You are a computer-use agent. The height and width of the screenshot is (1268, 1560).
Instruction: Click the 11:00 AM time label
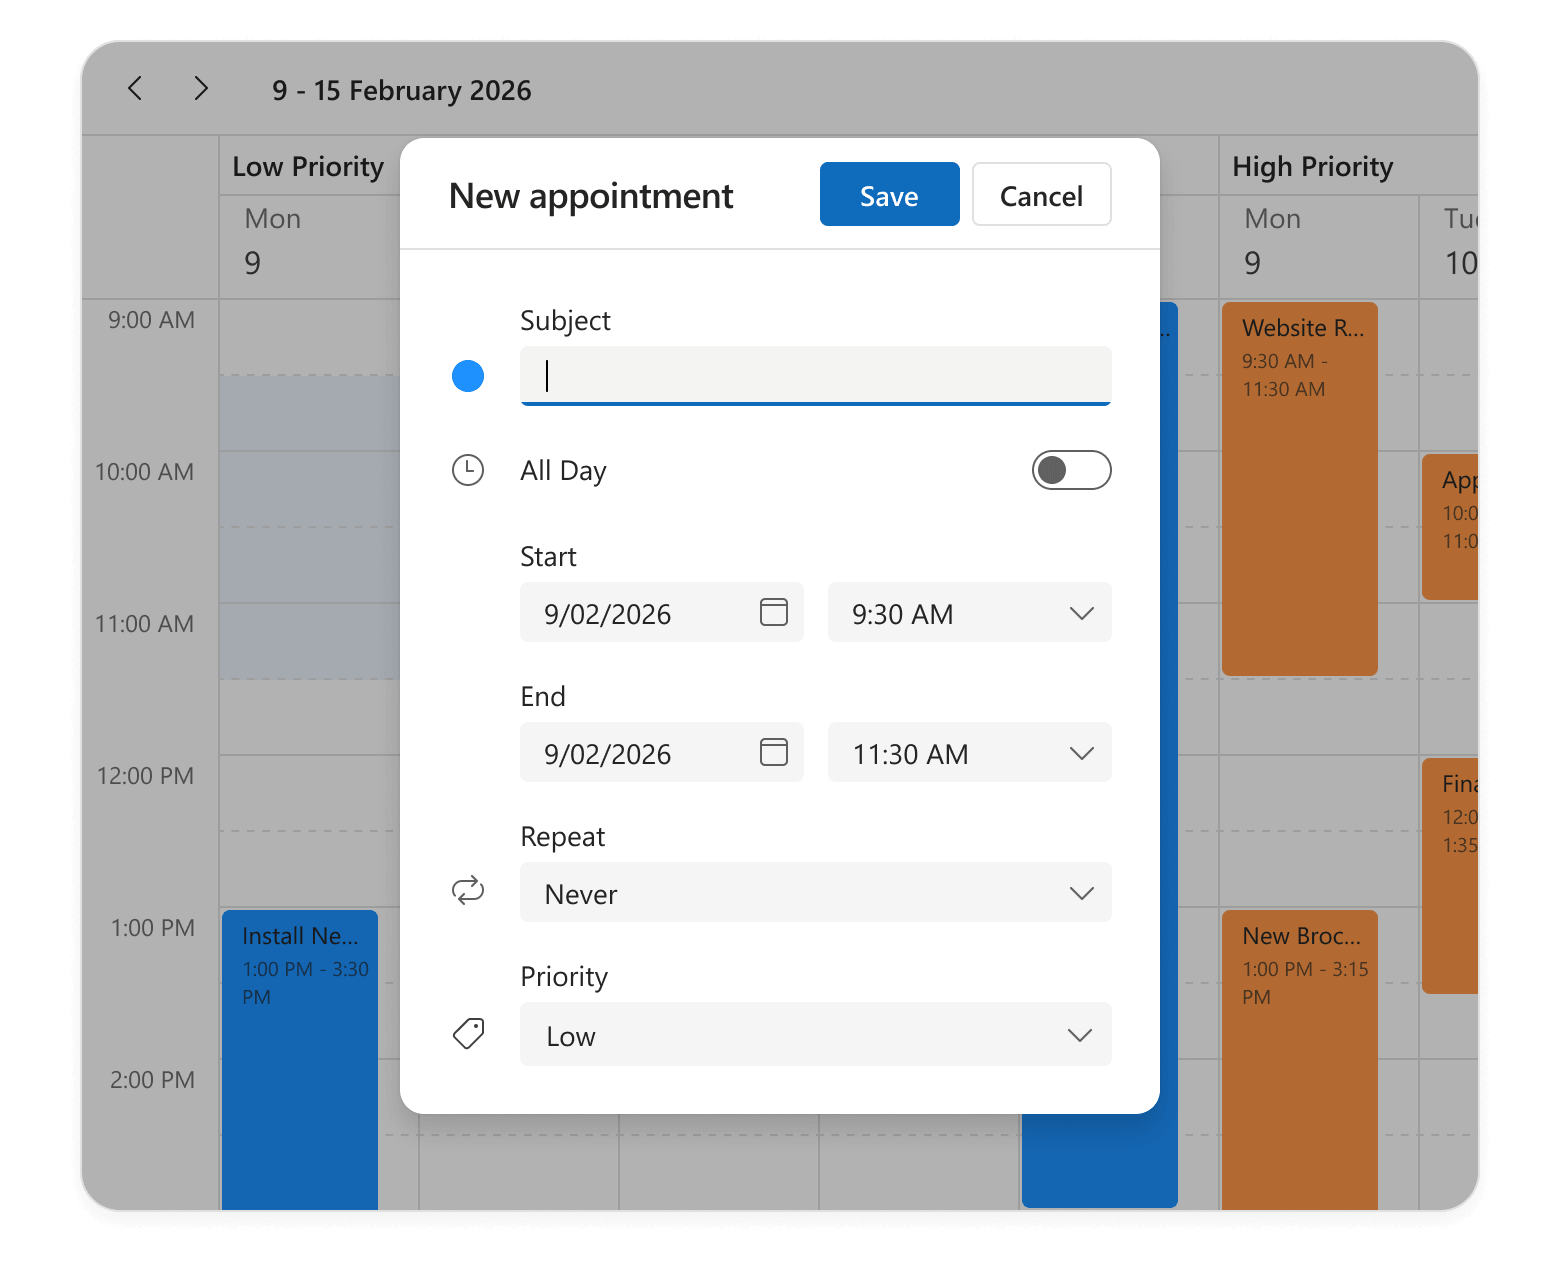[x=144, y=624]
